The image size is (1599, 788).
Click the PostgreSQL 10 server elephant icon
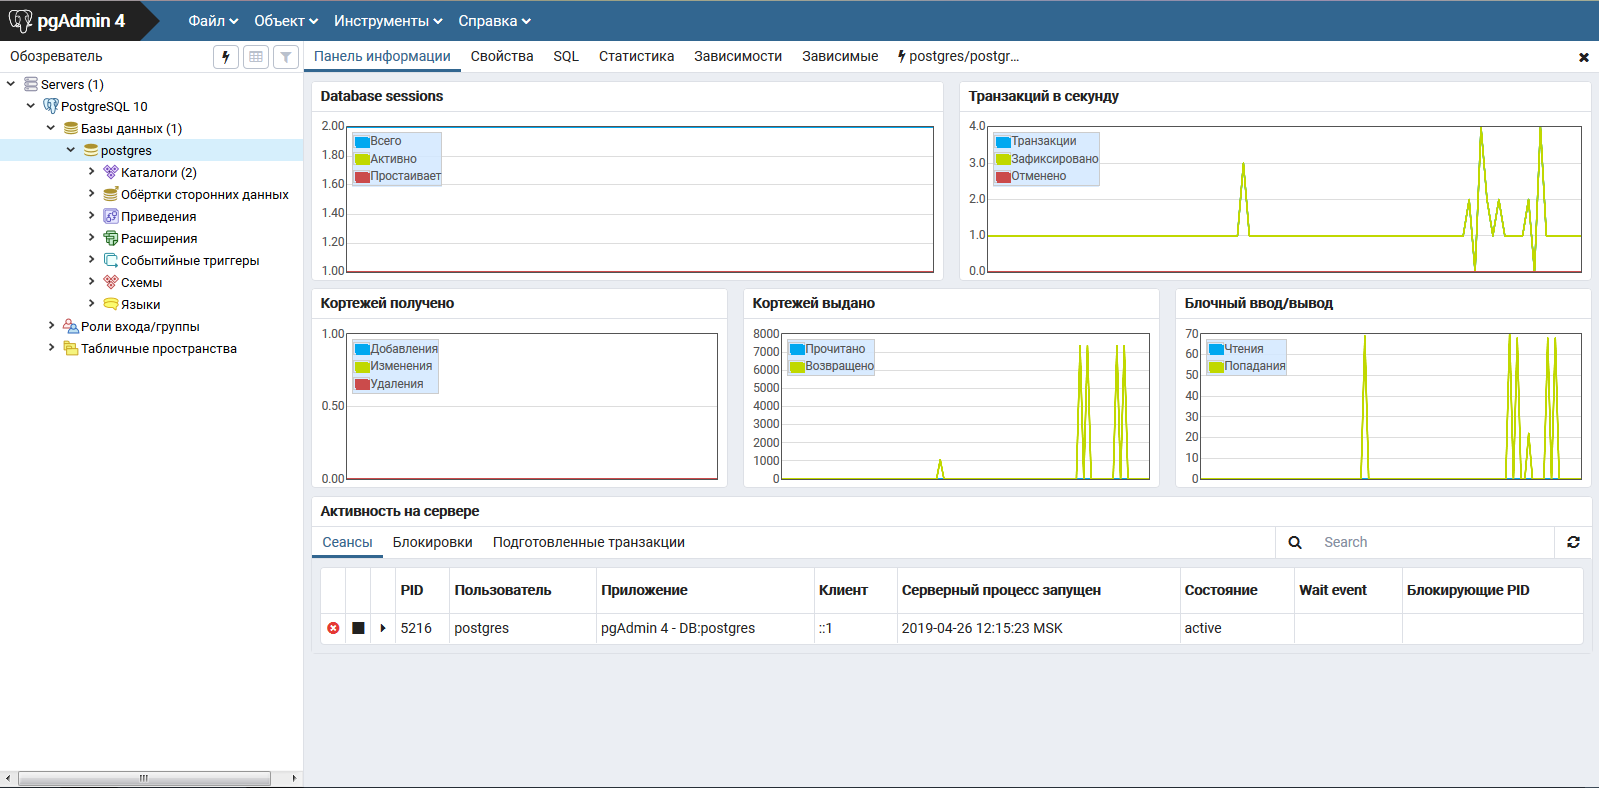pos(51,106)
